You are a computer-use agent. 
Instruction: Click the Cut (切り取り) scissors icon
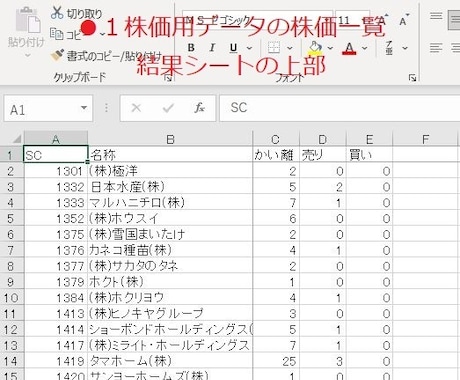click(x=57, y=12)
